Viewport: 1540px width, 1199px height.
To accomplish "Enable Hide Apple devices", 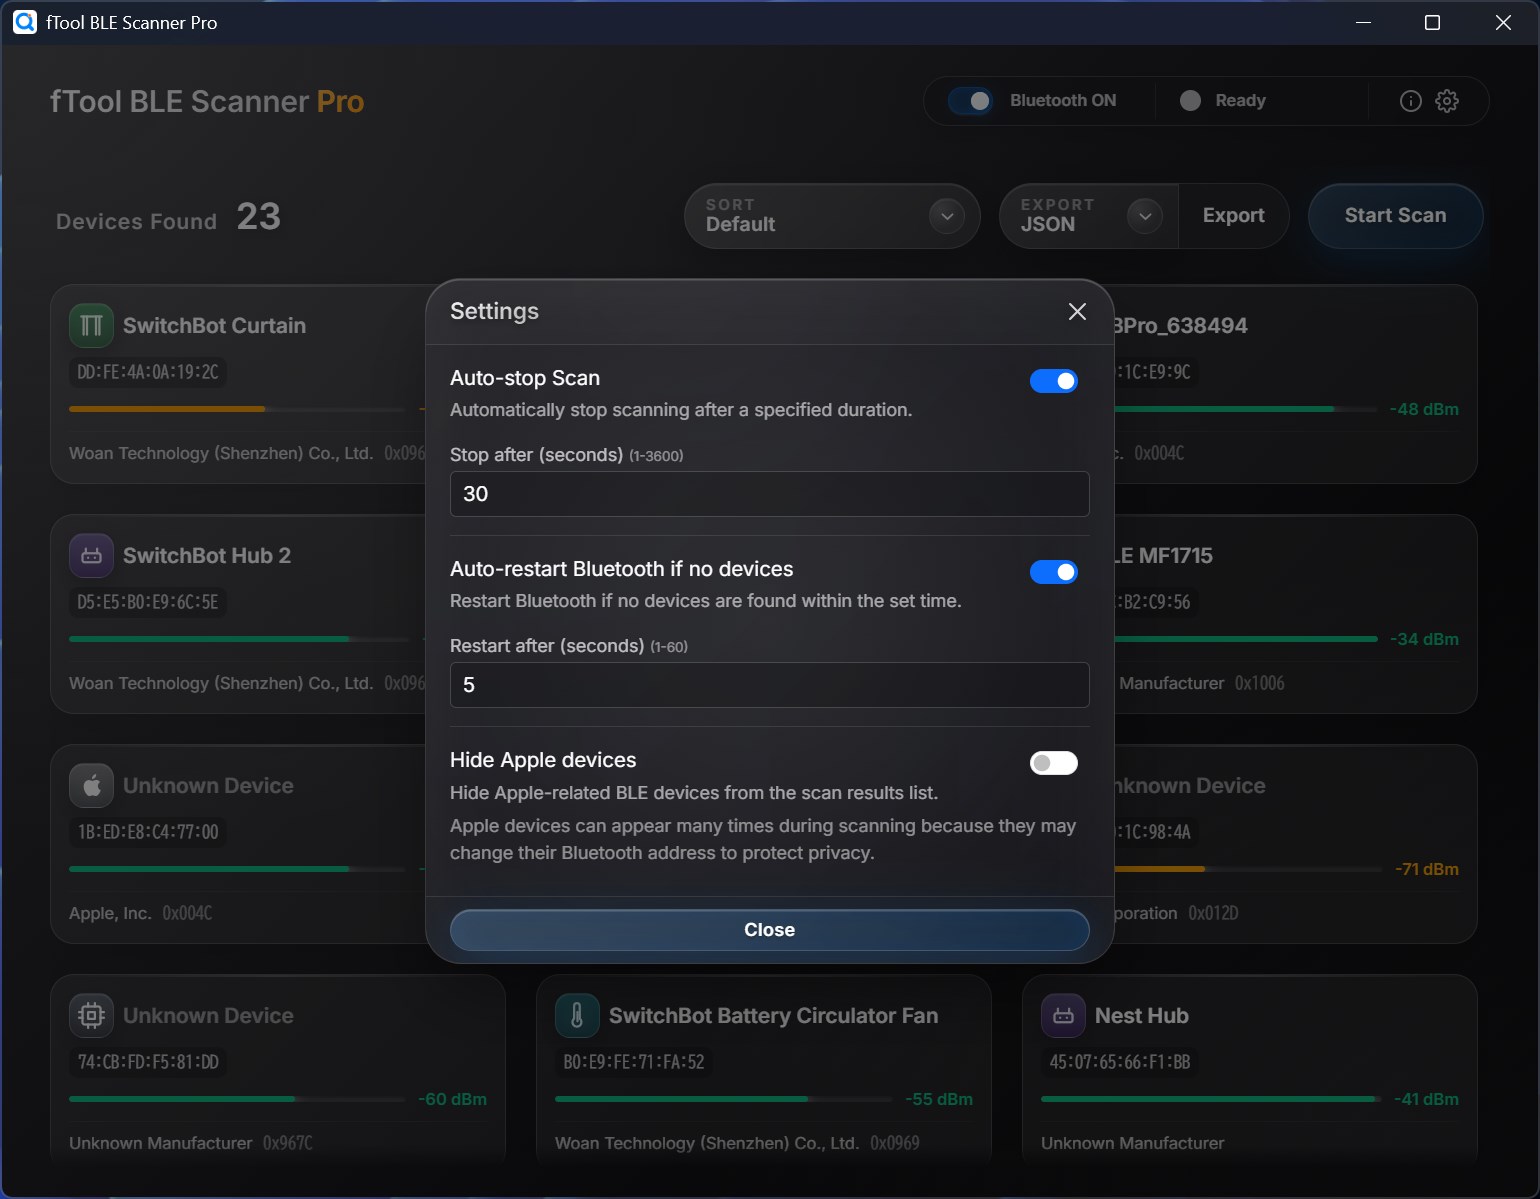I will click(x=1053, y=763).
